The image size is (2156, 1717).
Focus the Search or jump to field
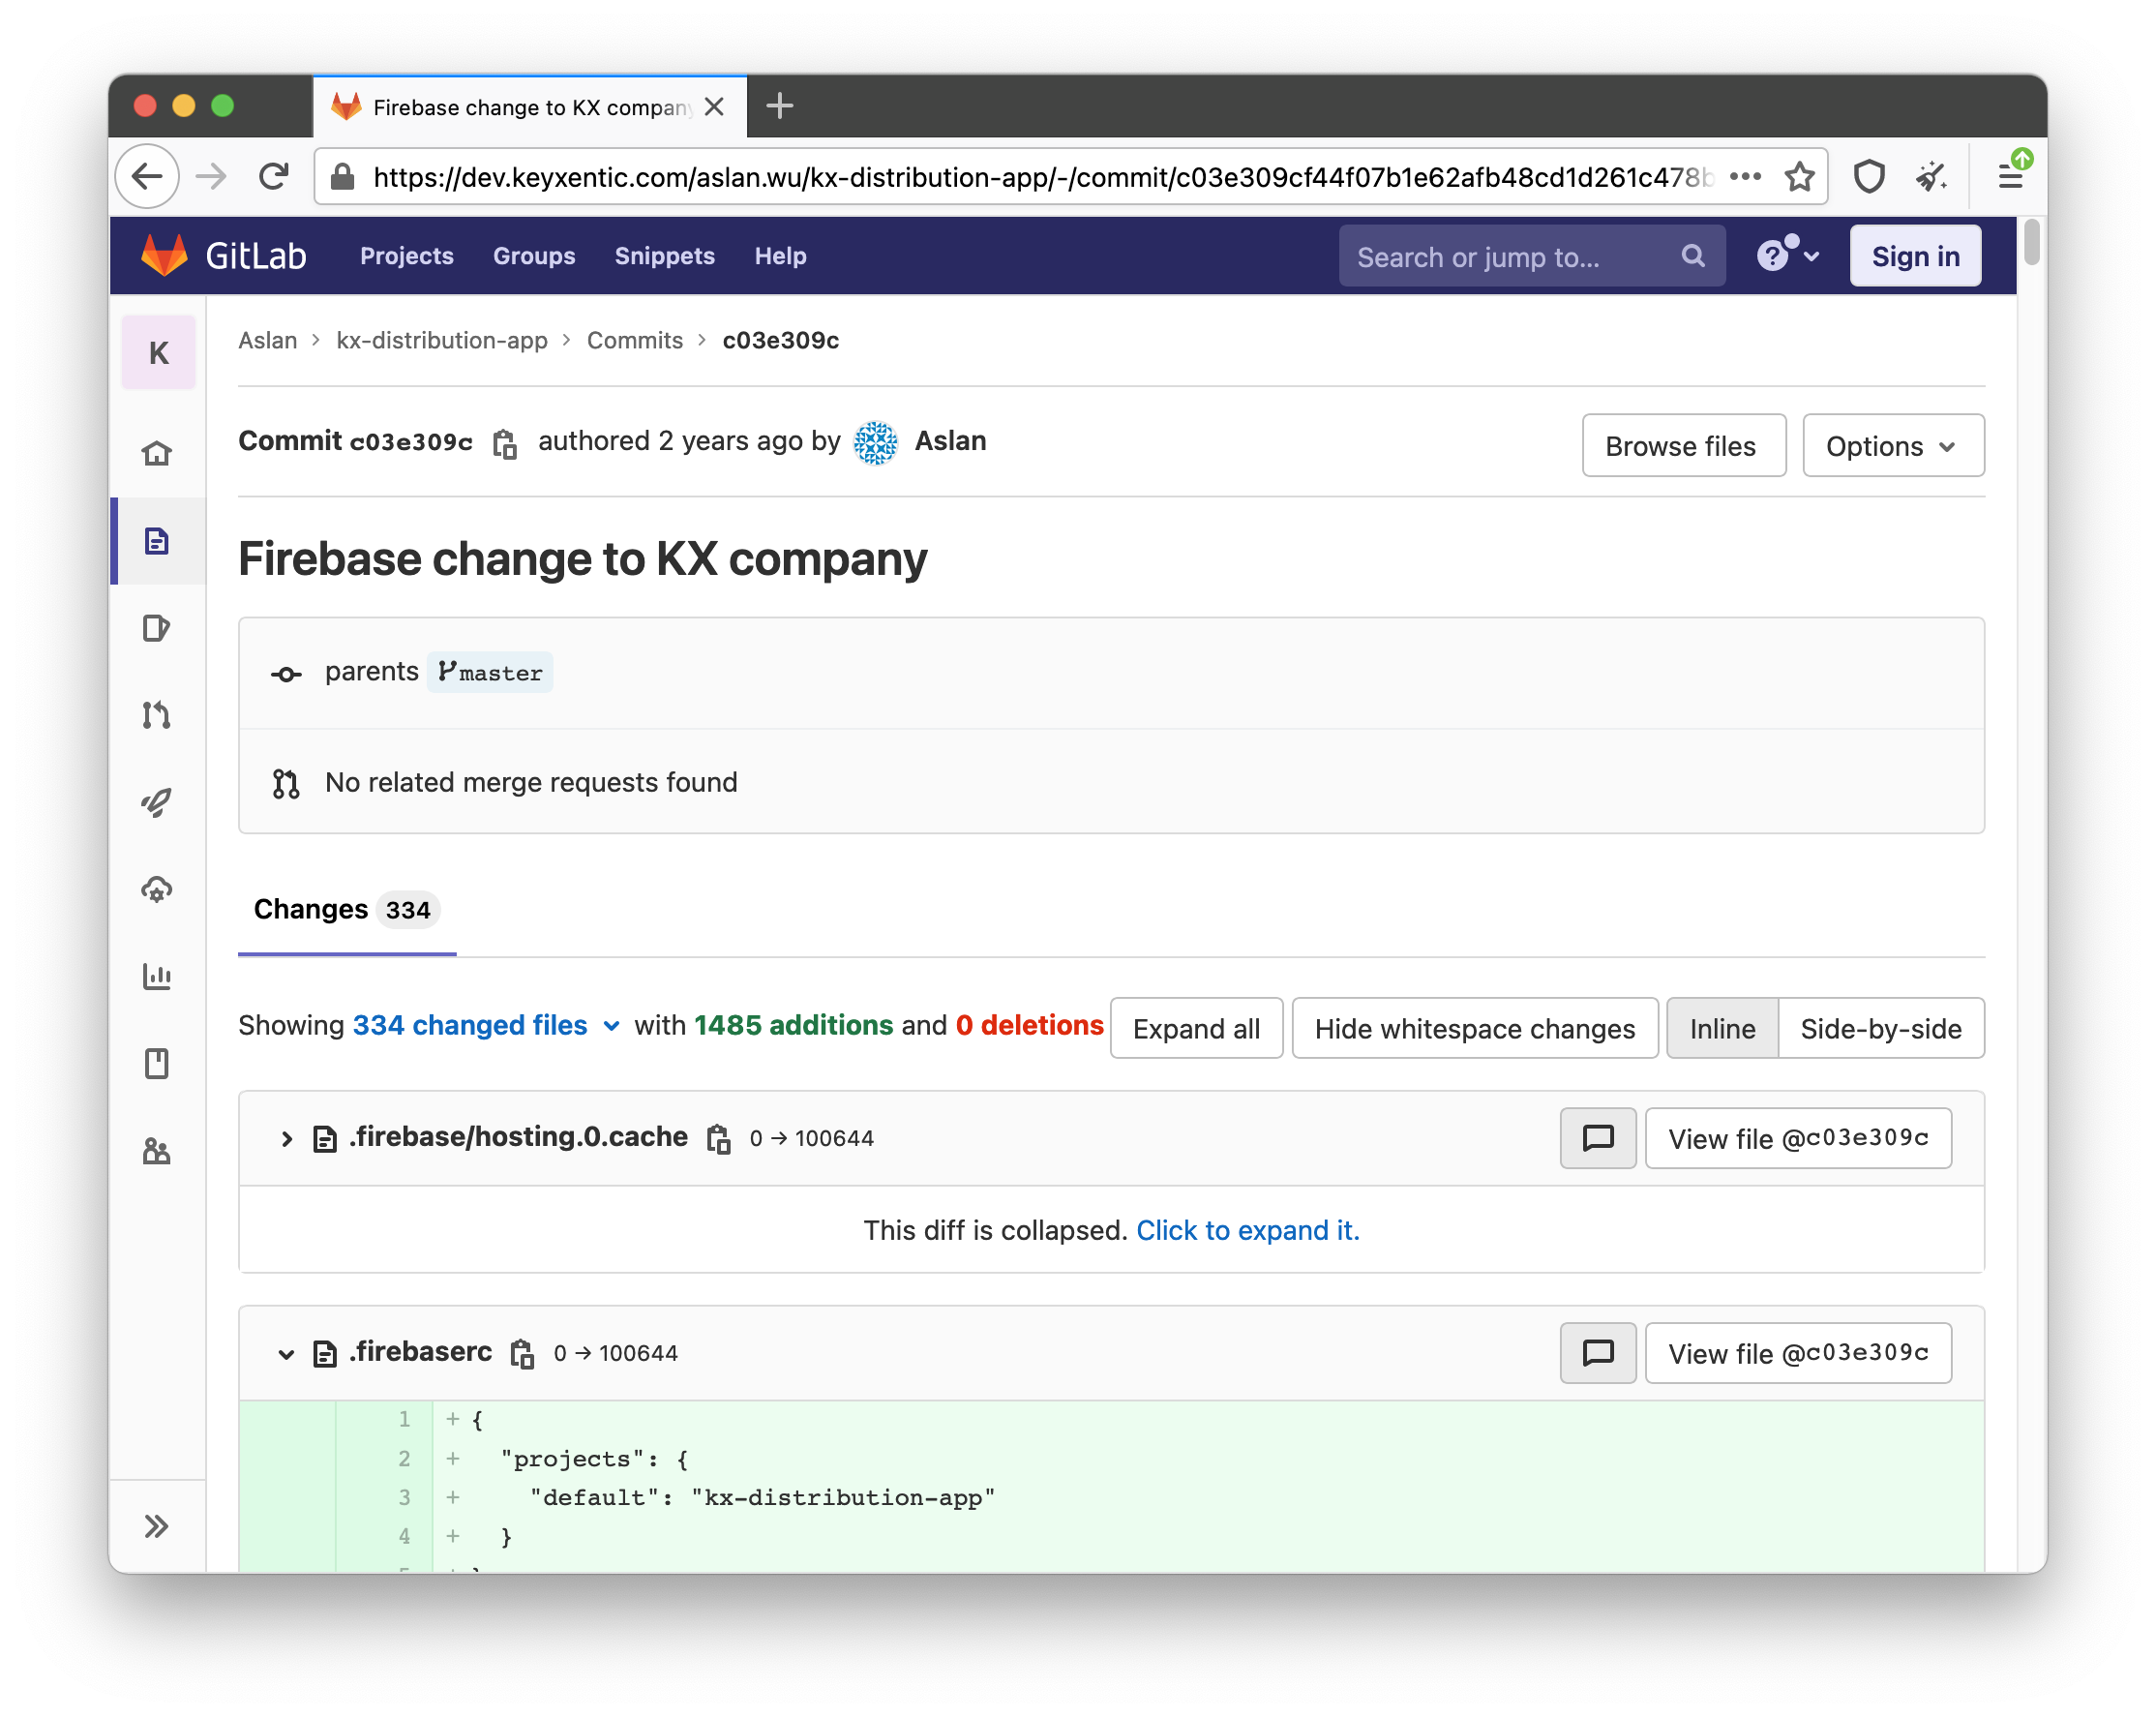[1531, 256]
